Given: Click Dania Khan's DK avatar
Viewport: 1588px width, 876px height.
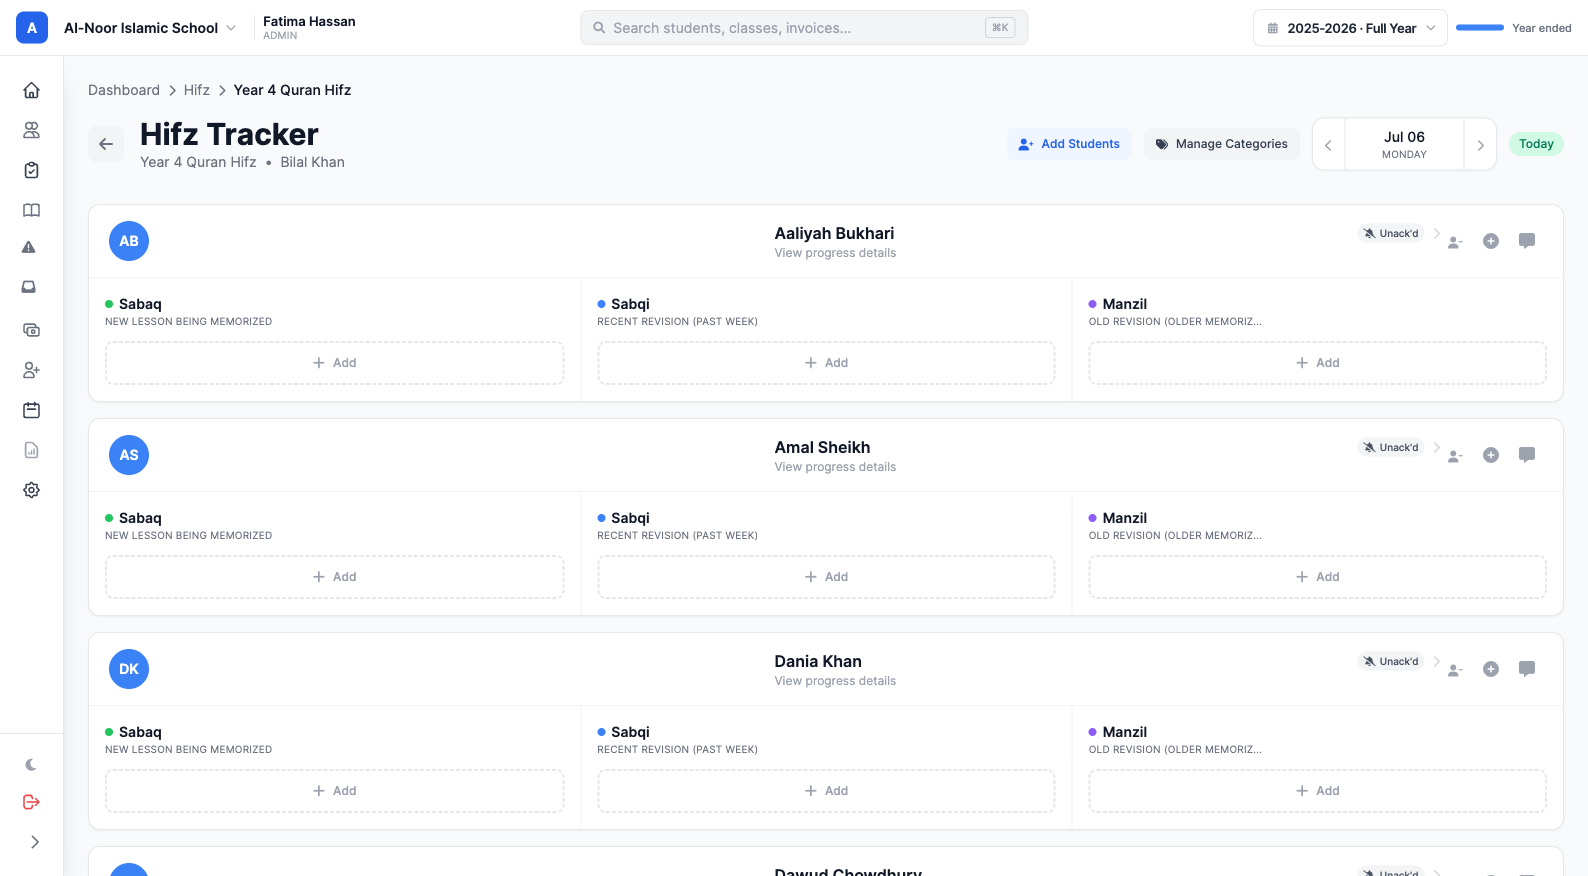Looking at the screenshot, I should tap(129, 669).
